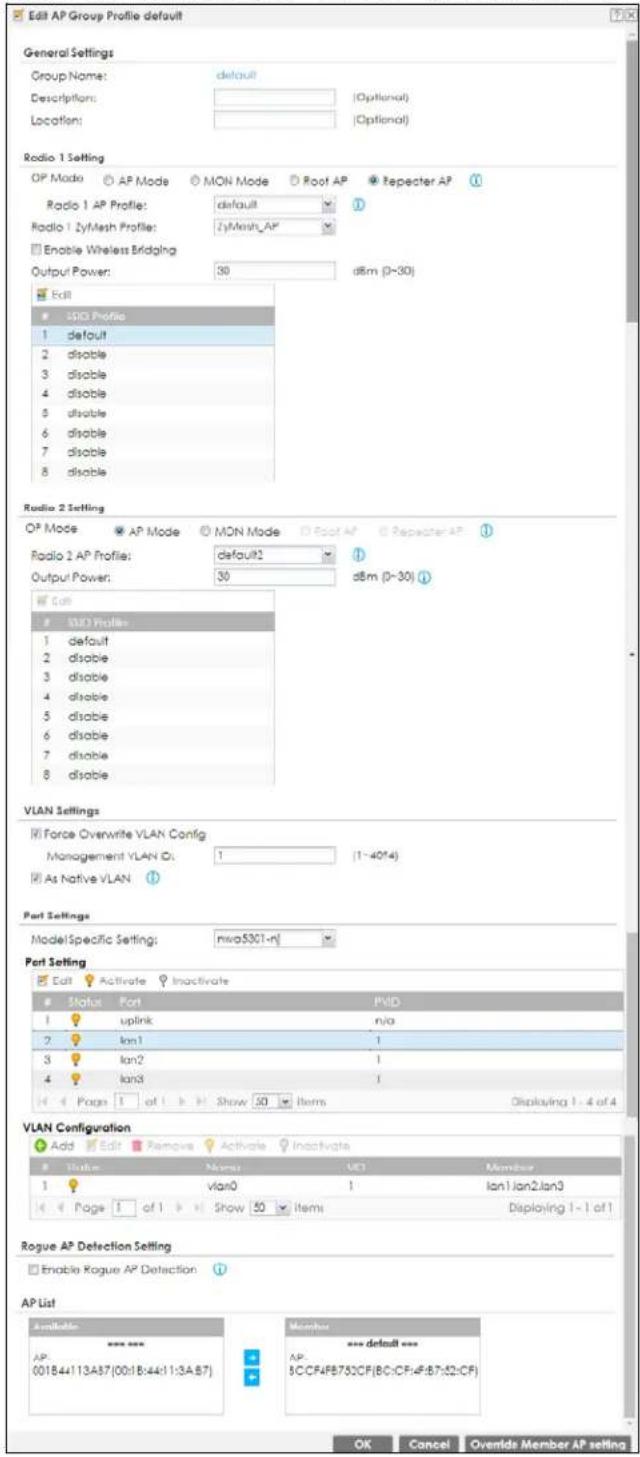Viewport: 640px width, 1457px height.
Task: Open Radio 1 AP Profile dropdown
Action: (327, 206)
